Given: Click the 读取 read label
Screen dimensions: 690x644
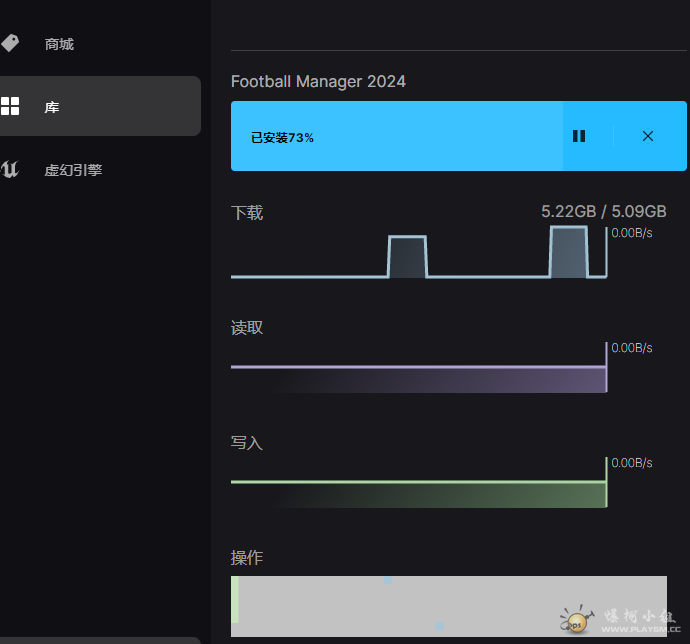Looking at the screenshot, I should (247, 328).
